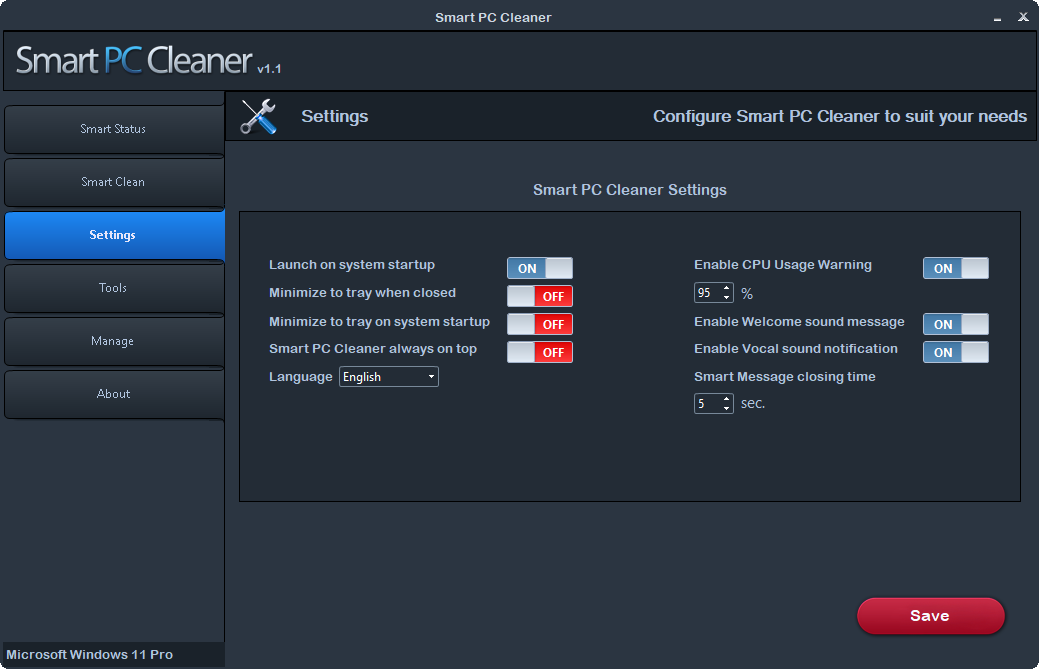Screen dimensions: 1039x669
Task: Open the Smart Status panel
Action: (x=113, y=129)
